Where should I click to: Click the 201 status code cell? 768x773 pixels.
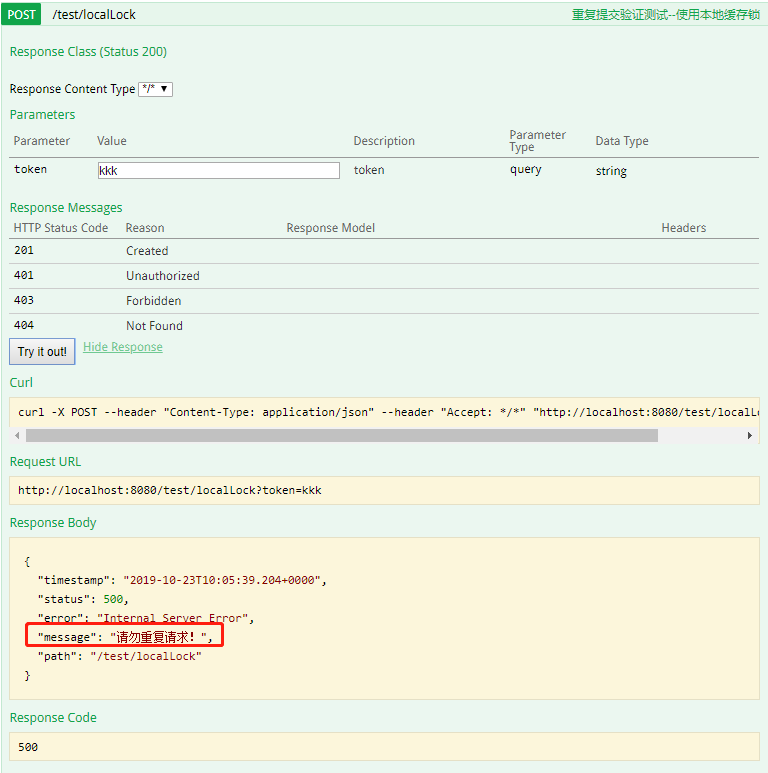(x=24, y=250)
